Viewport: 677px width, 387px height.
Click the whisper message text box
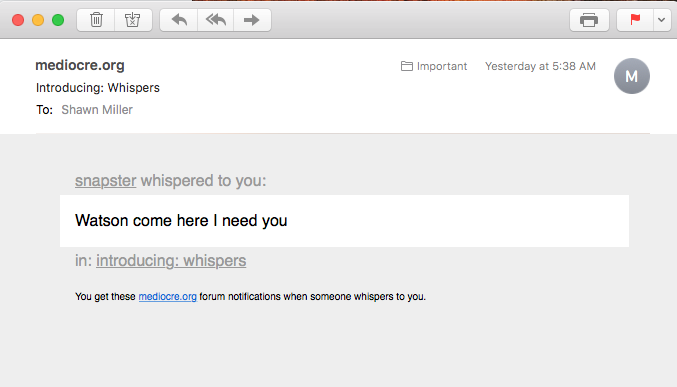pyautogui.click(x=344, y=221)
